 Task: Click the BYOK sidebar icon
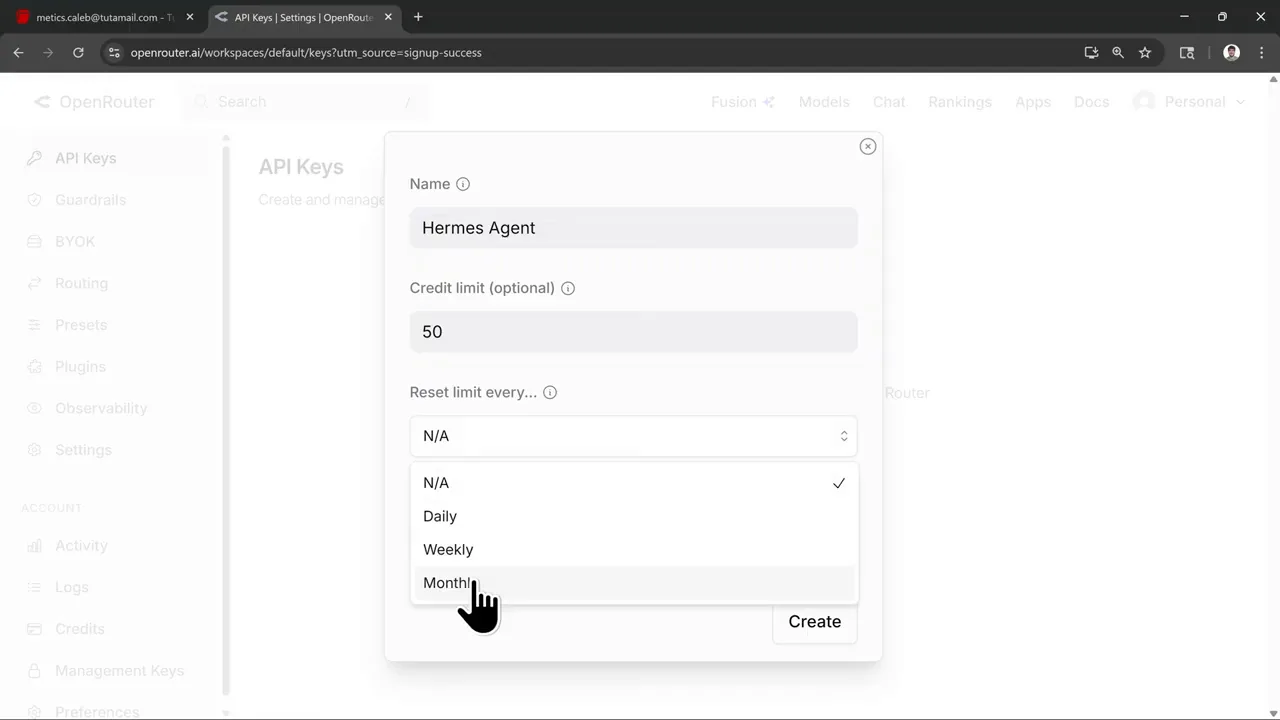point(35,242)
